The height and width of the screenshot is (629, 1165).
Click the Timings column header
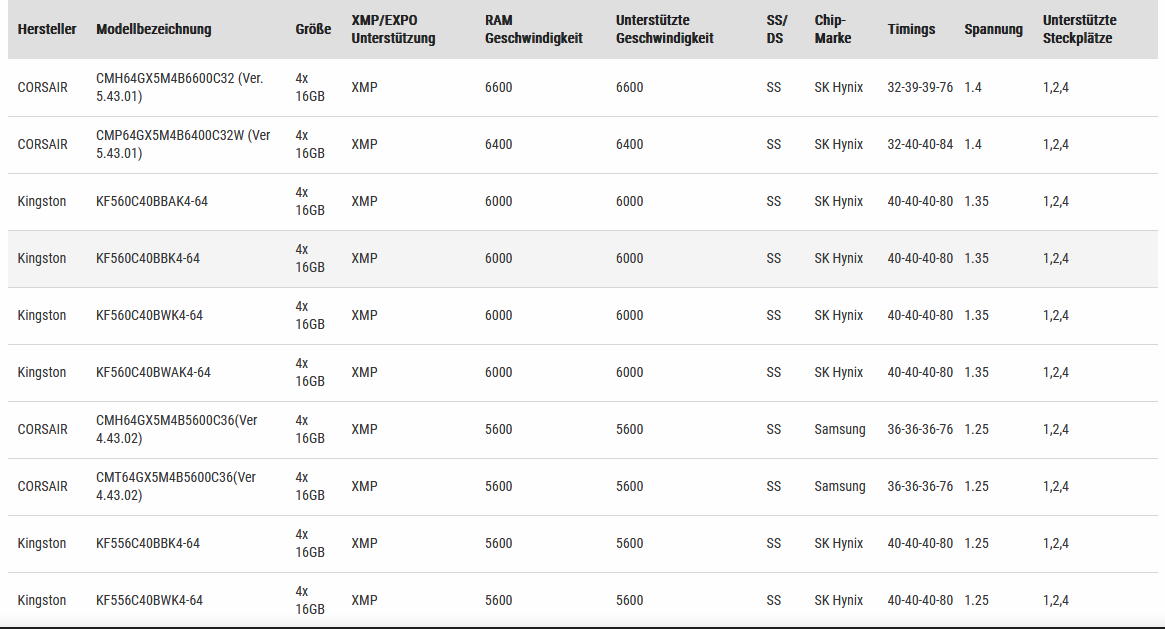point(911,29)
